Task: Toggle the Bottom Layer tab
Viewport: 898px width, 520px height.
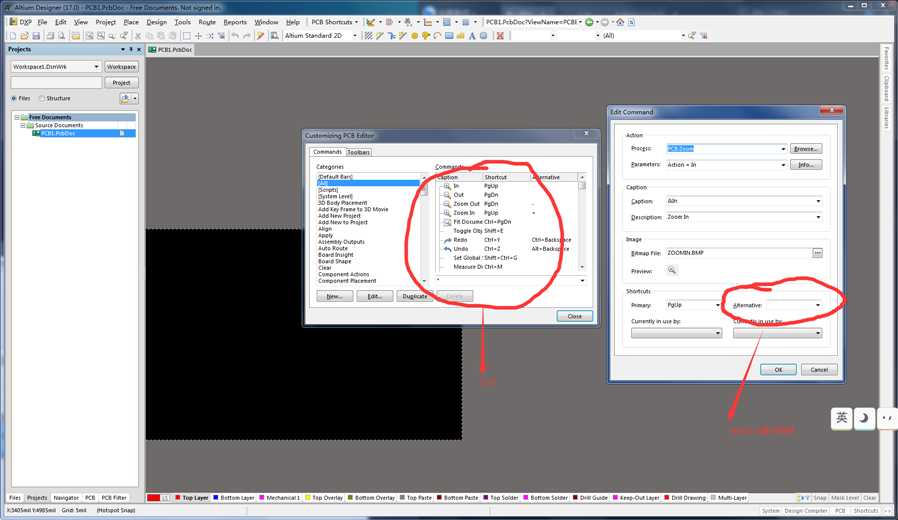Action: 234,498
